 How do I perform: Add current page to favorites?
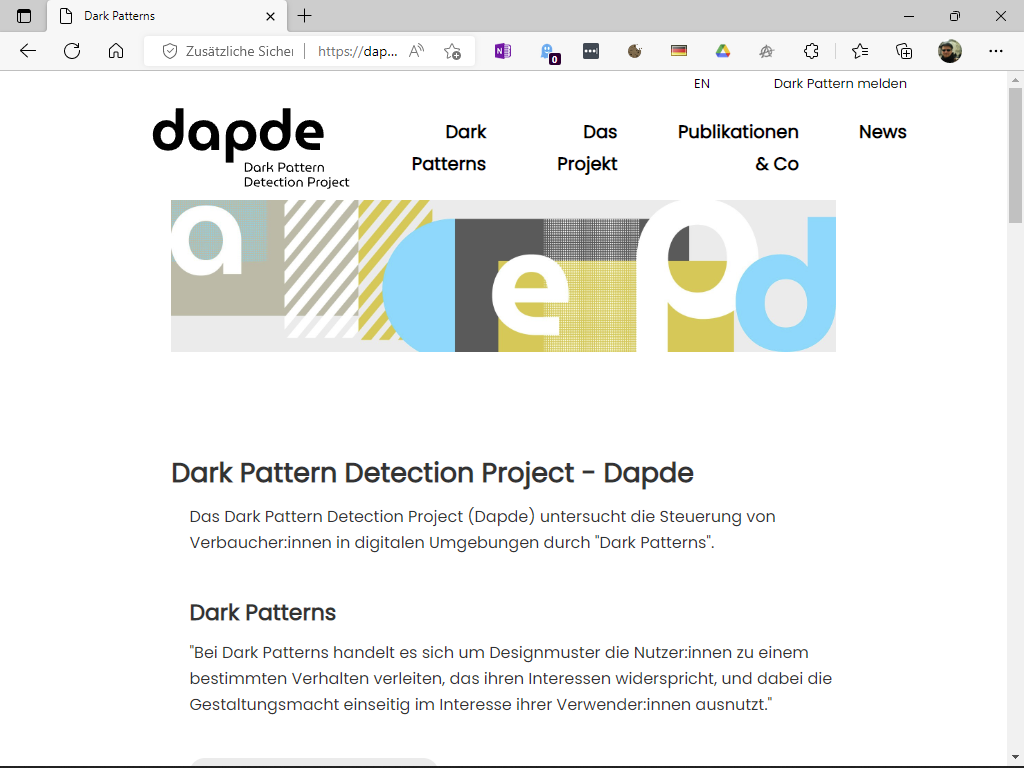454,50
